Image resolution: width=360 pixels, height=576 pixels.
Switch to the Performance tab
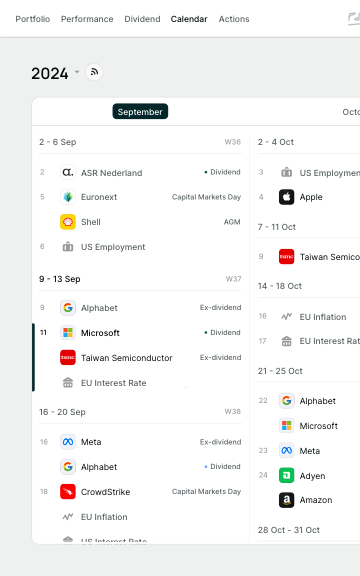87,19
